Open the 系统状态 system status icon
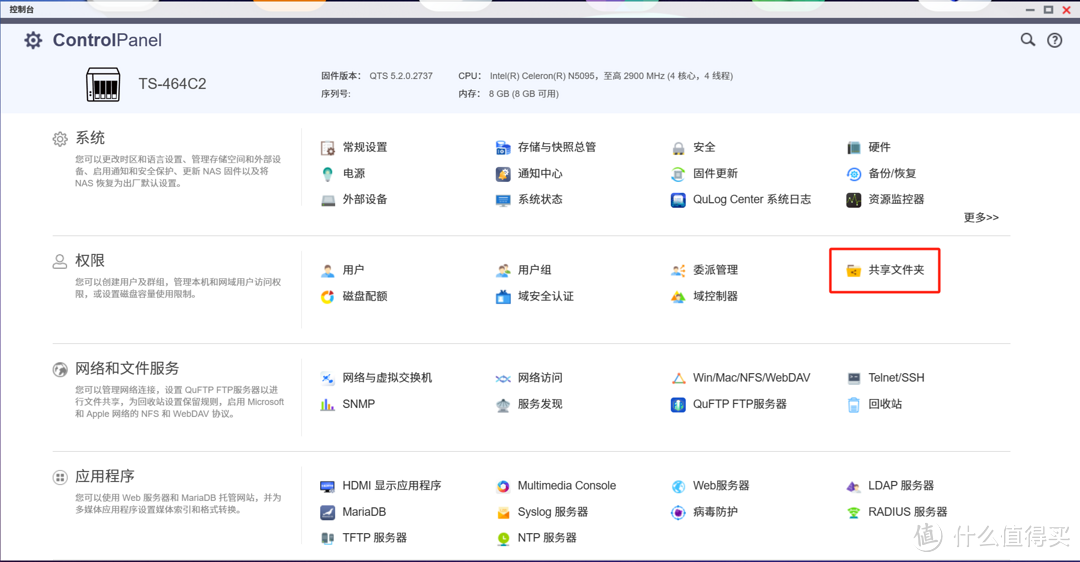 pyautogui.click(x=503, y=200)
